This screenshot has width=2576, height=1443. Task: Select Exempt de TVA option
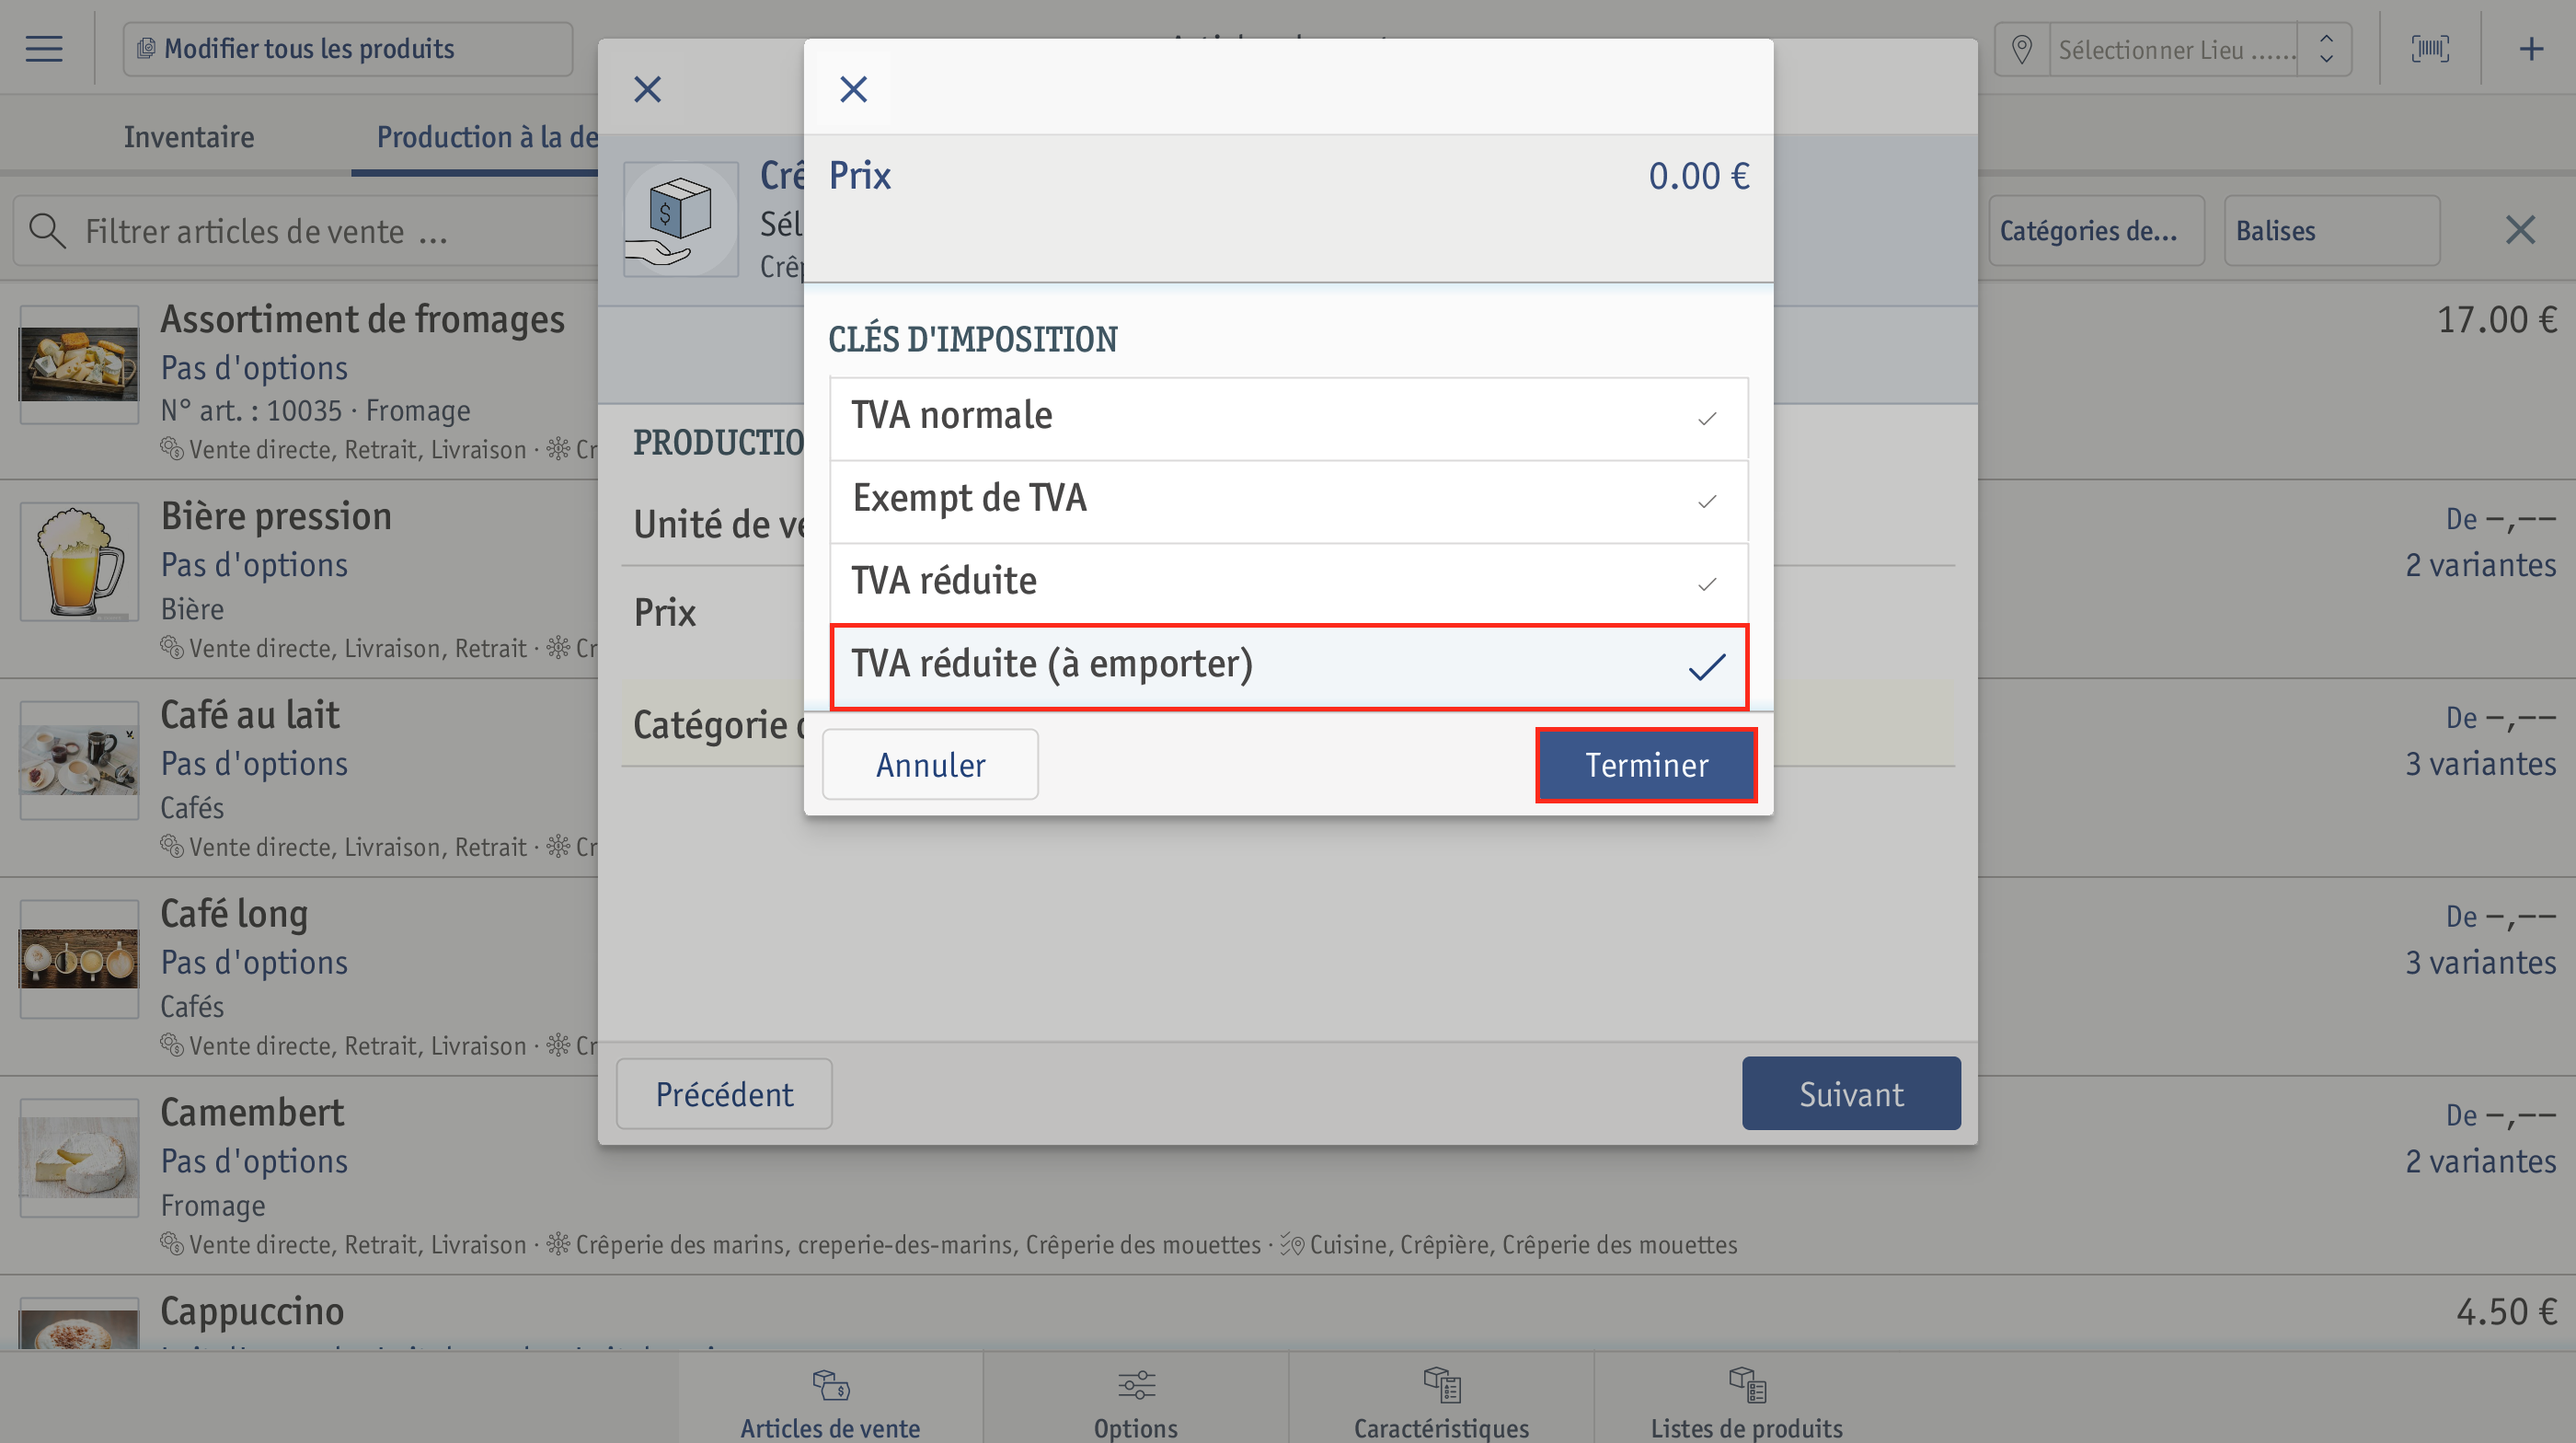(1288, 501)
